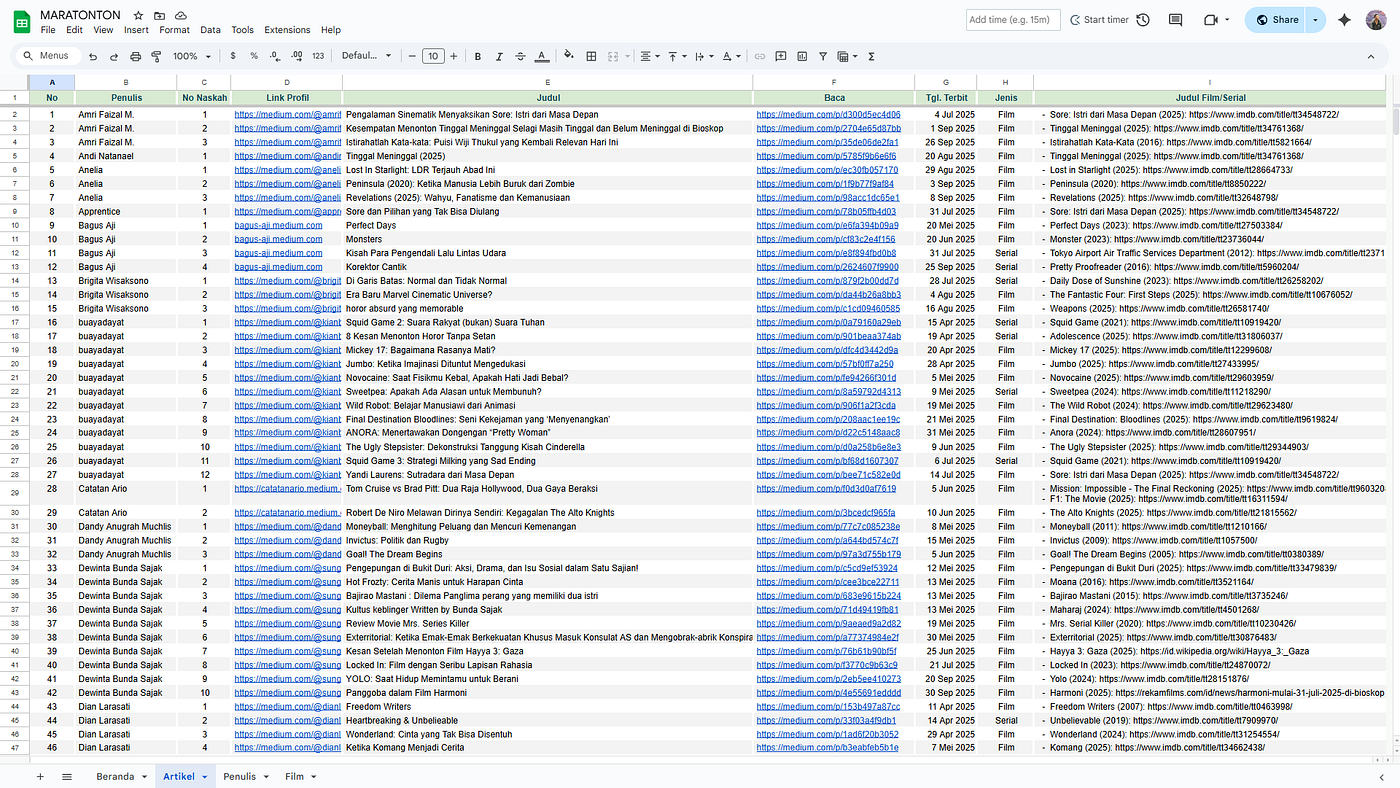Open the Artikel sheet tab arrow menu

pos(205,777)
